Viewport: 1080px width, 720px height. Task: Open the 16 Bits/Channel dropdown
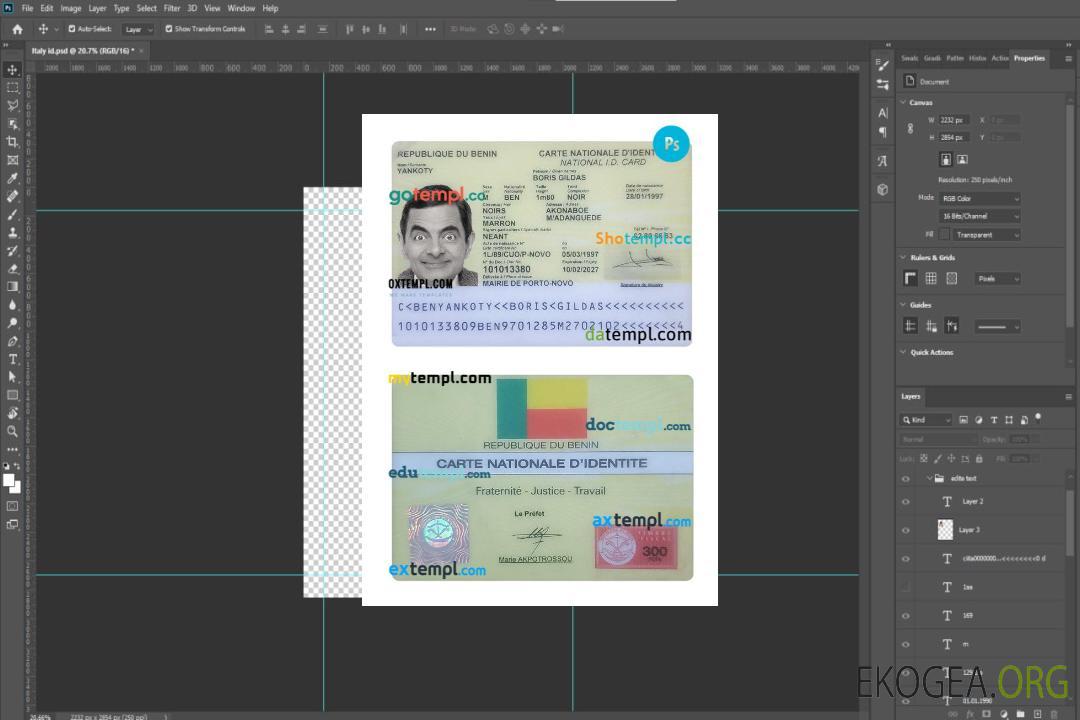pyautogui.click(x=980, y=216)
